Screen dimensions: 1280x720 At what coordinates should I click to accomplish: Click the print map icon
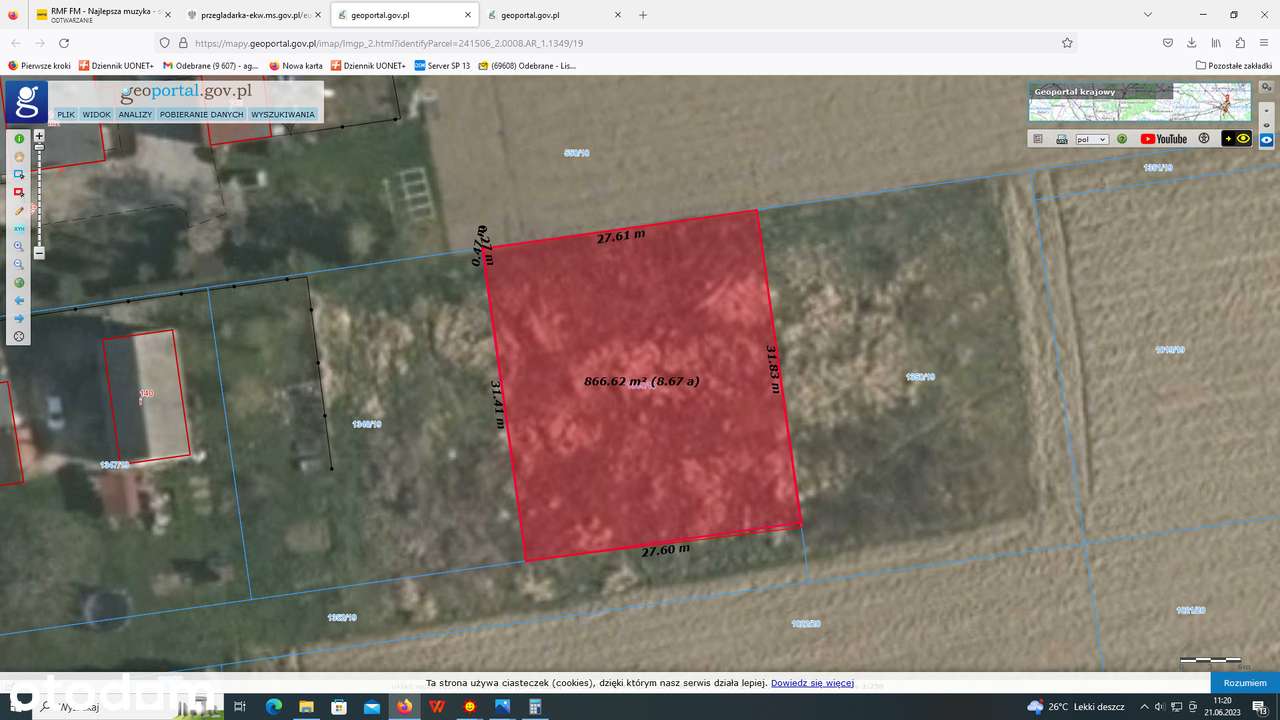1062,139
